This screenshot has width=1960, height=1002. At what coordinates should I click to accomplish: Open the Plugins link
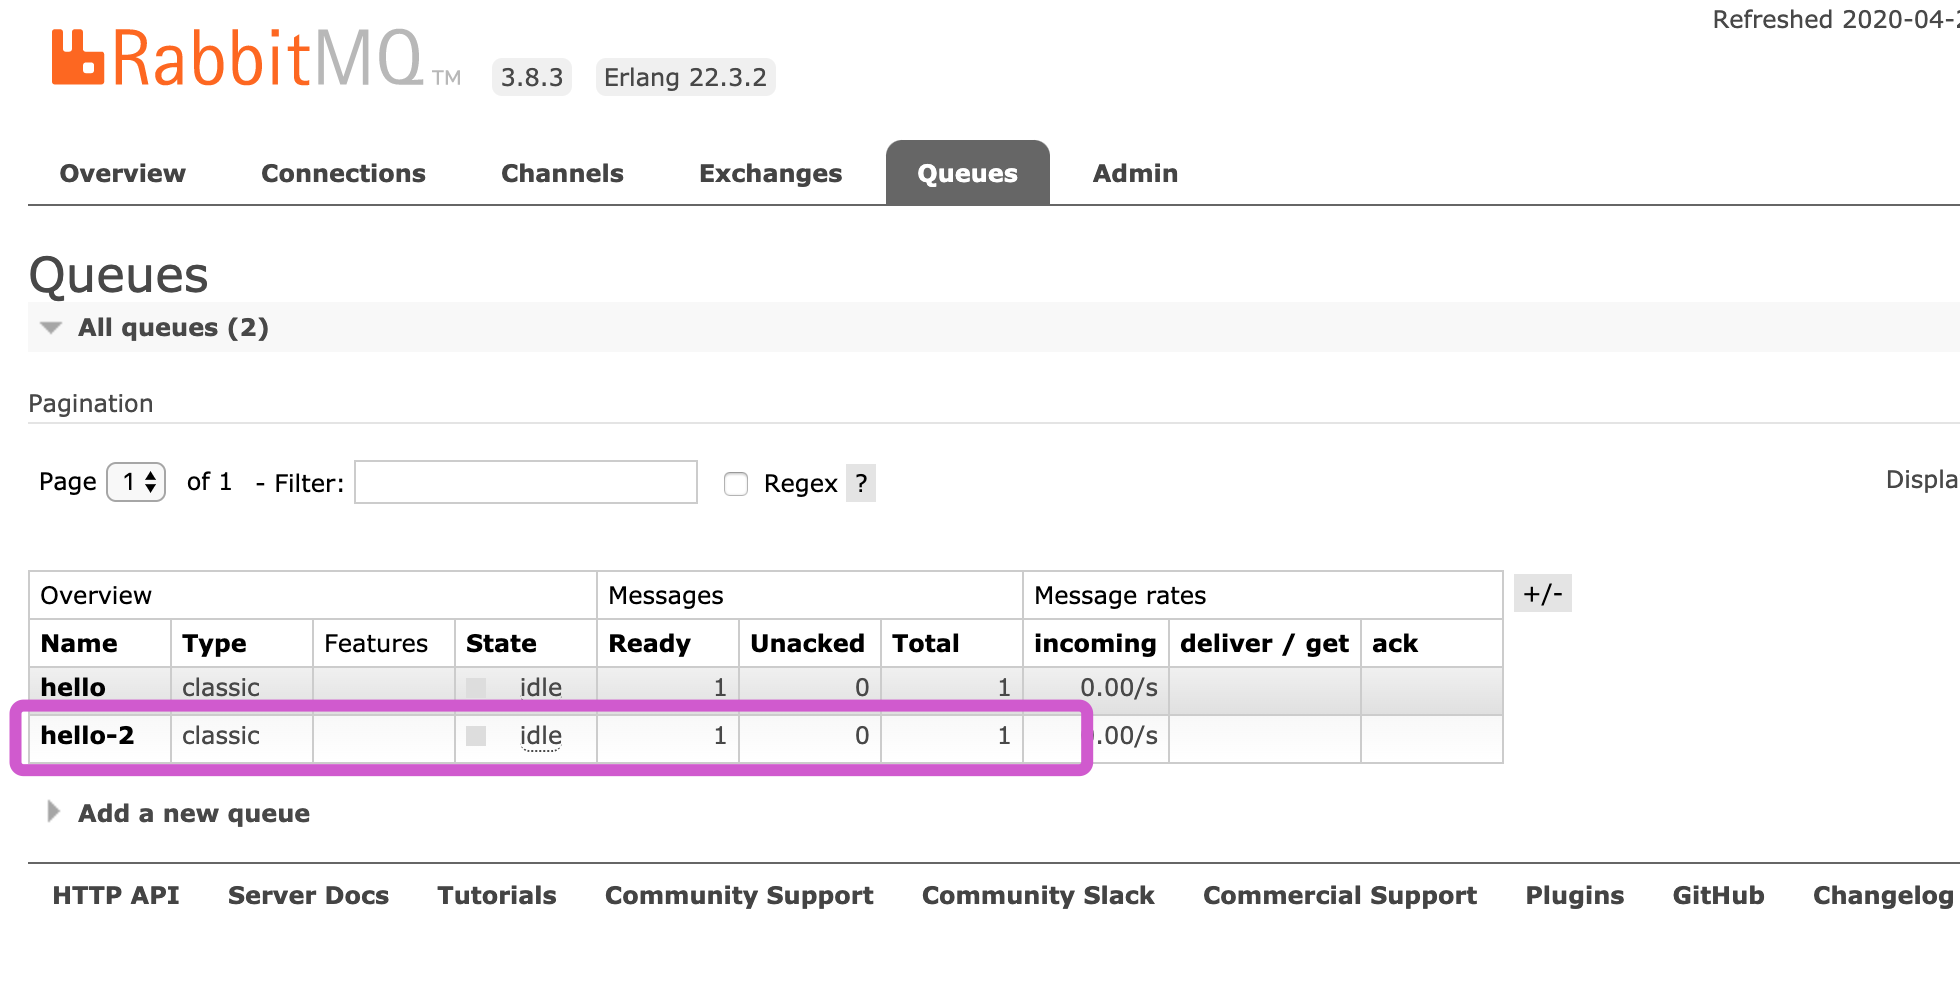tap(1575, 896)
